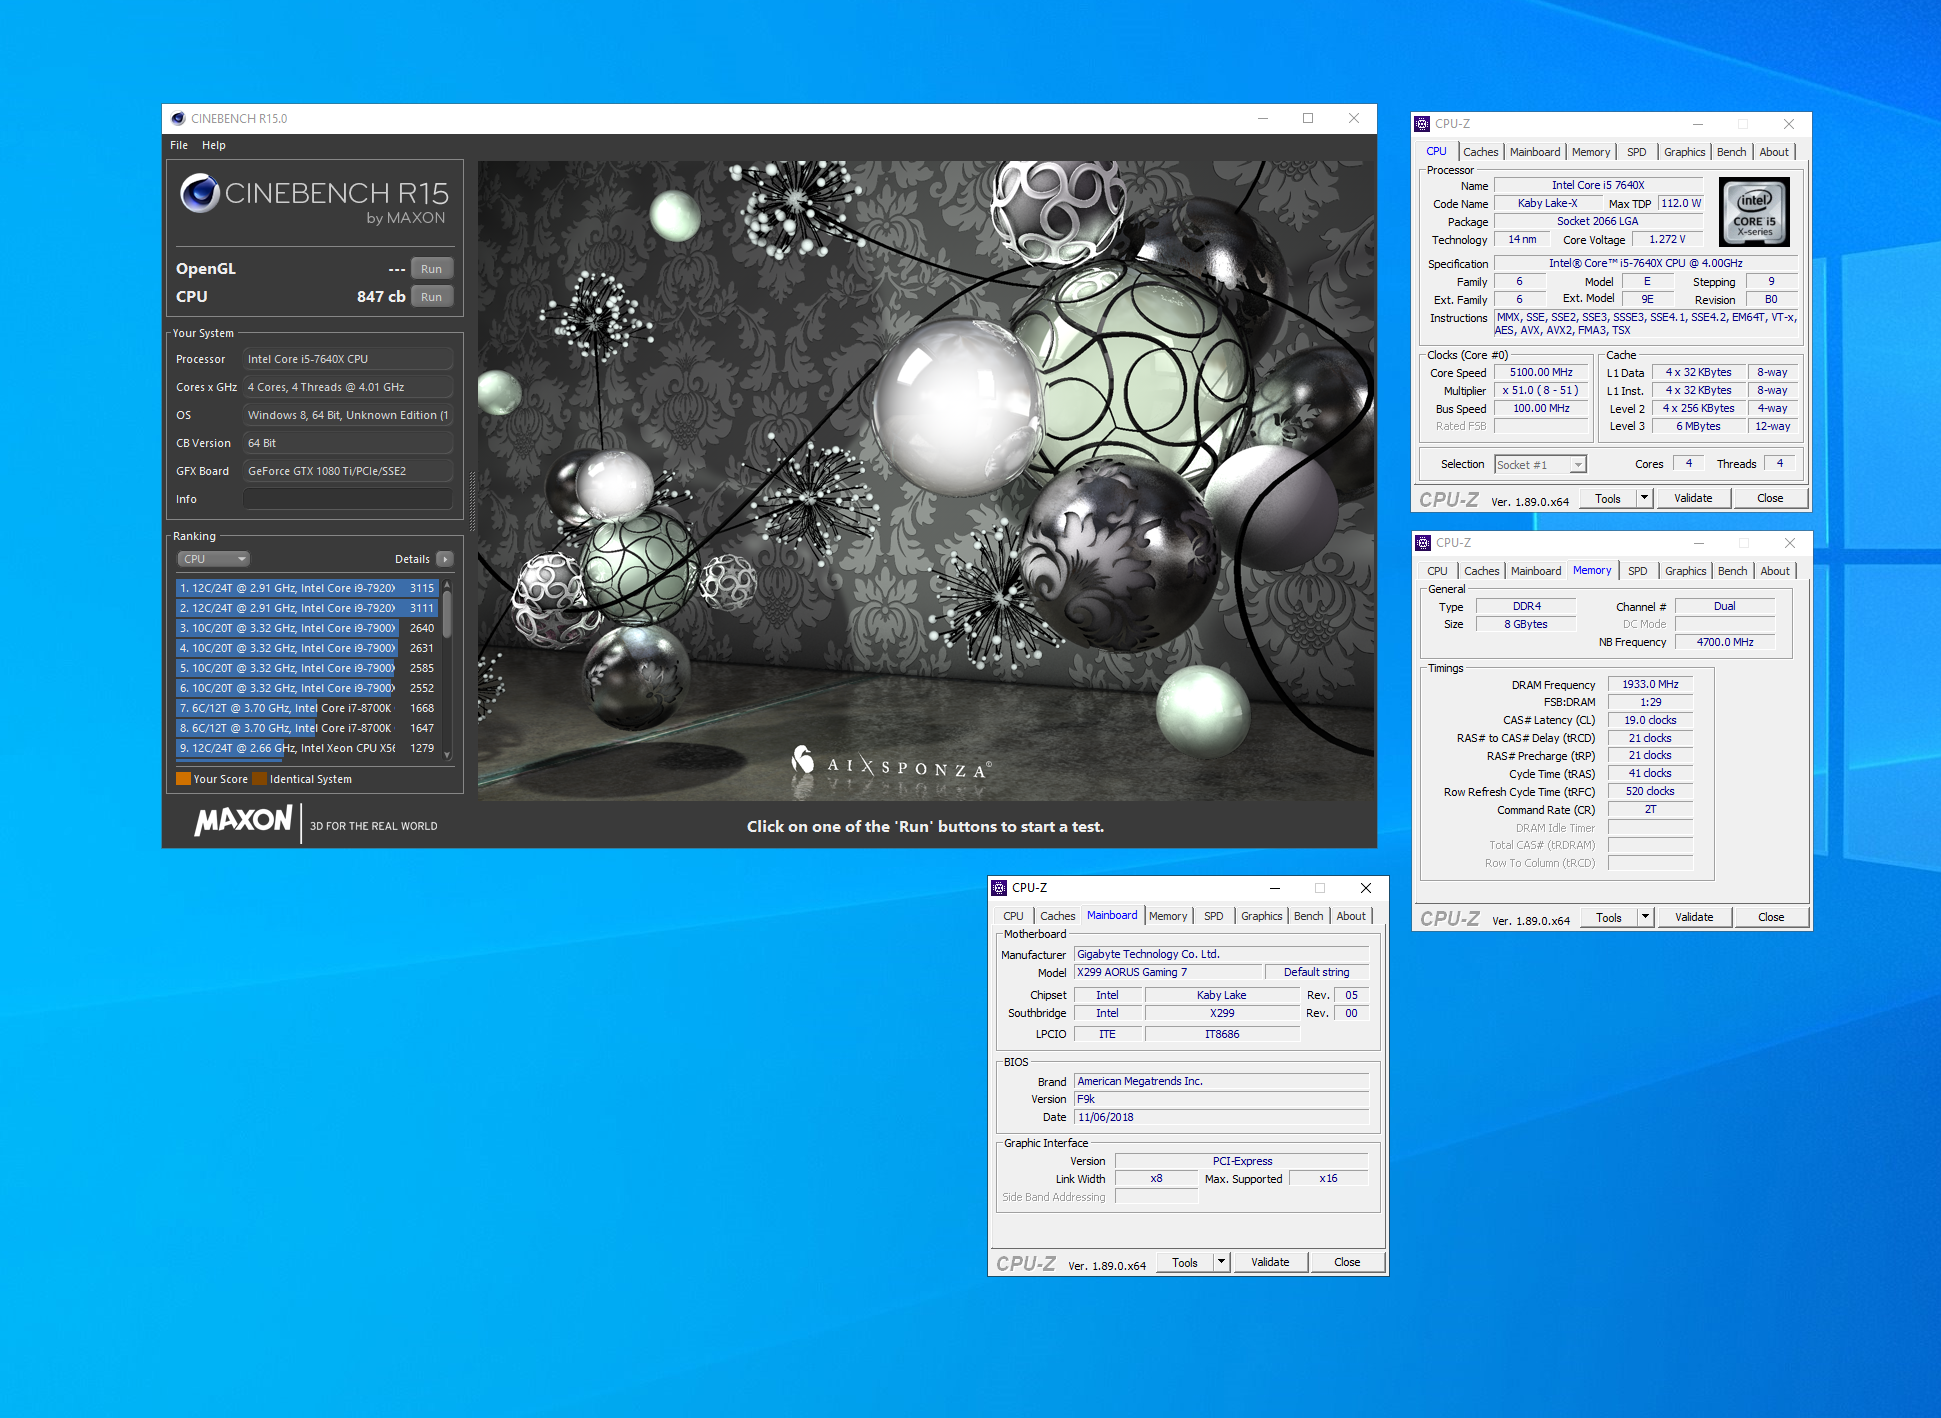Open CPU tab in Mainboard CPU-Z window

[x=1013, y=916]
